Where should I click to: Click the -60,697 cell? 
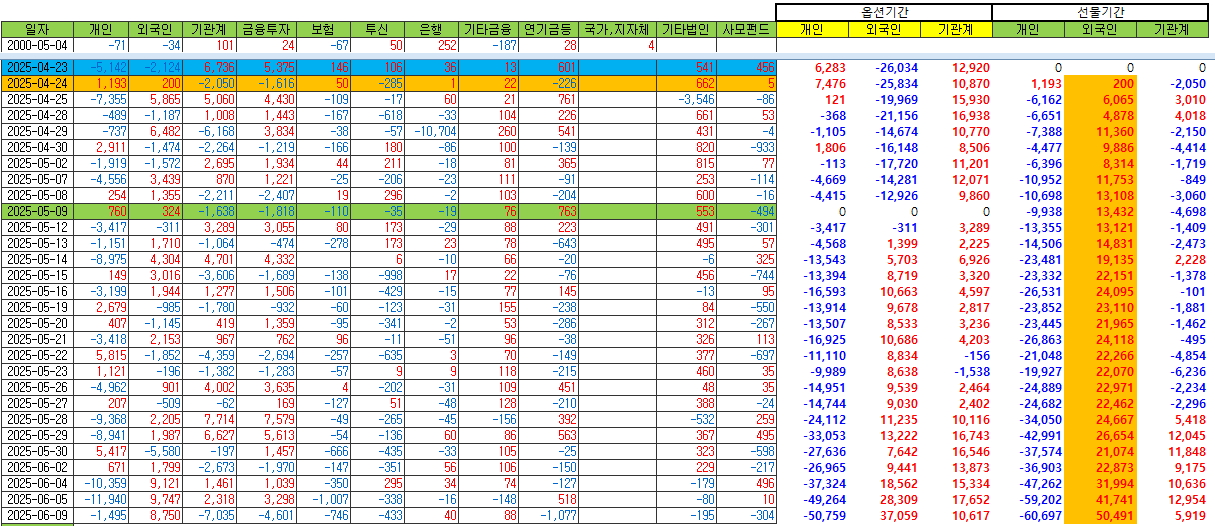pos(1027,516)
